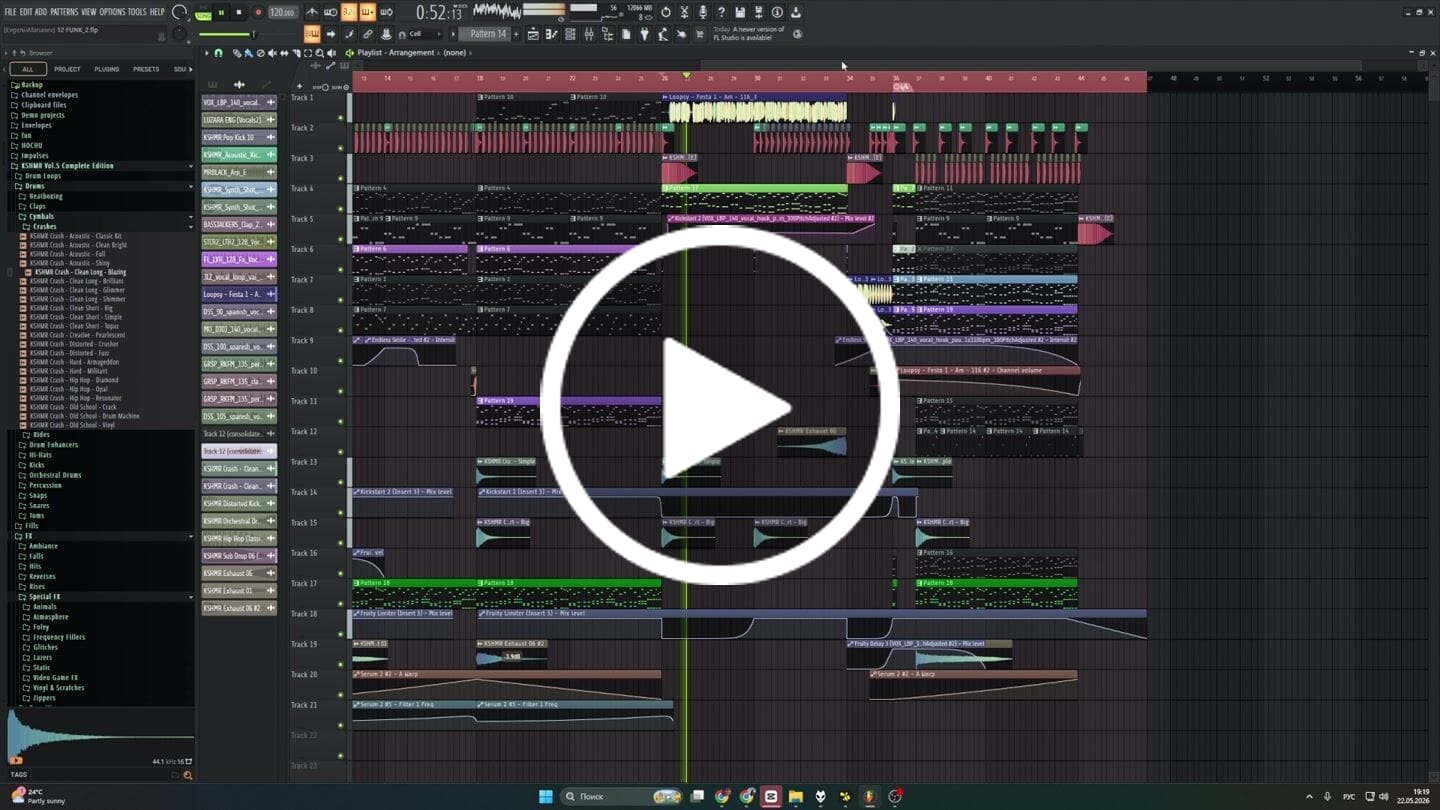Click the large video play overlay button

720,405
